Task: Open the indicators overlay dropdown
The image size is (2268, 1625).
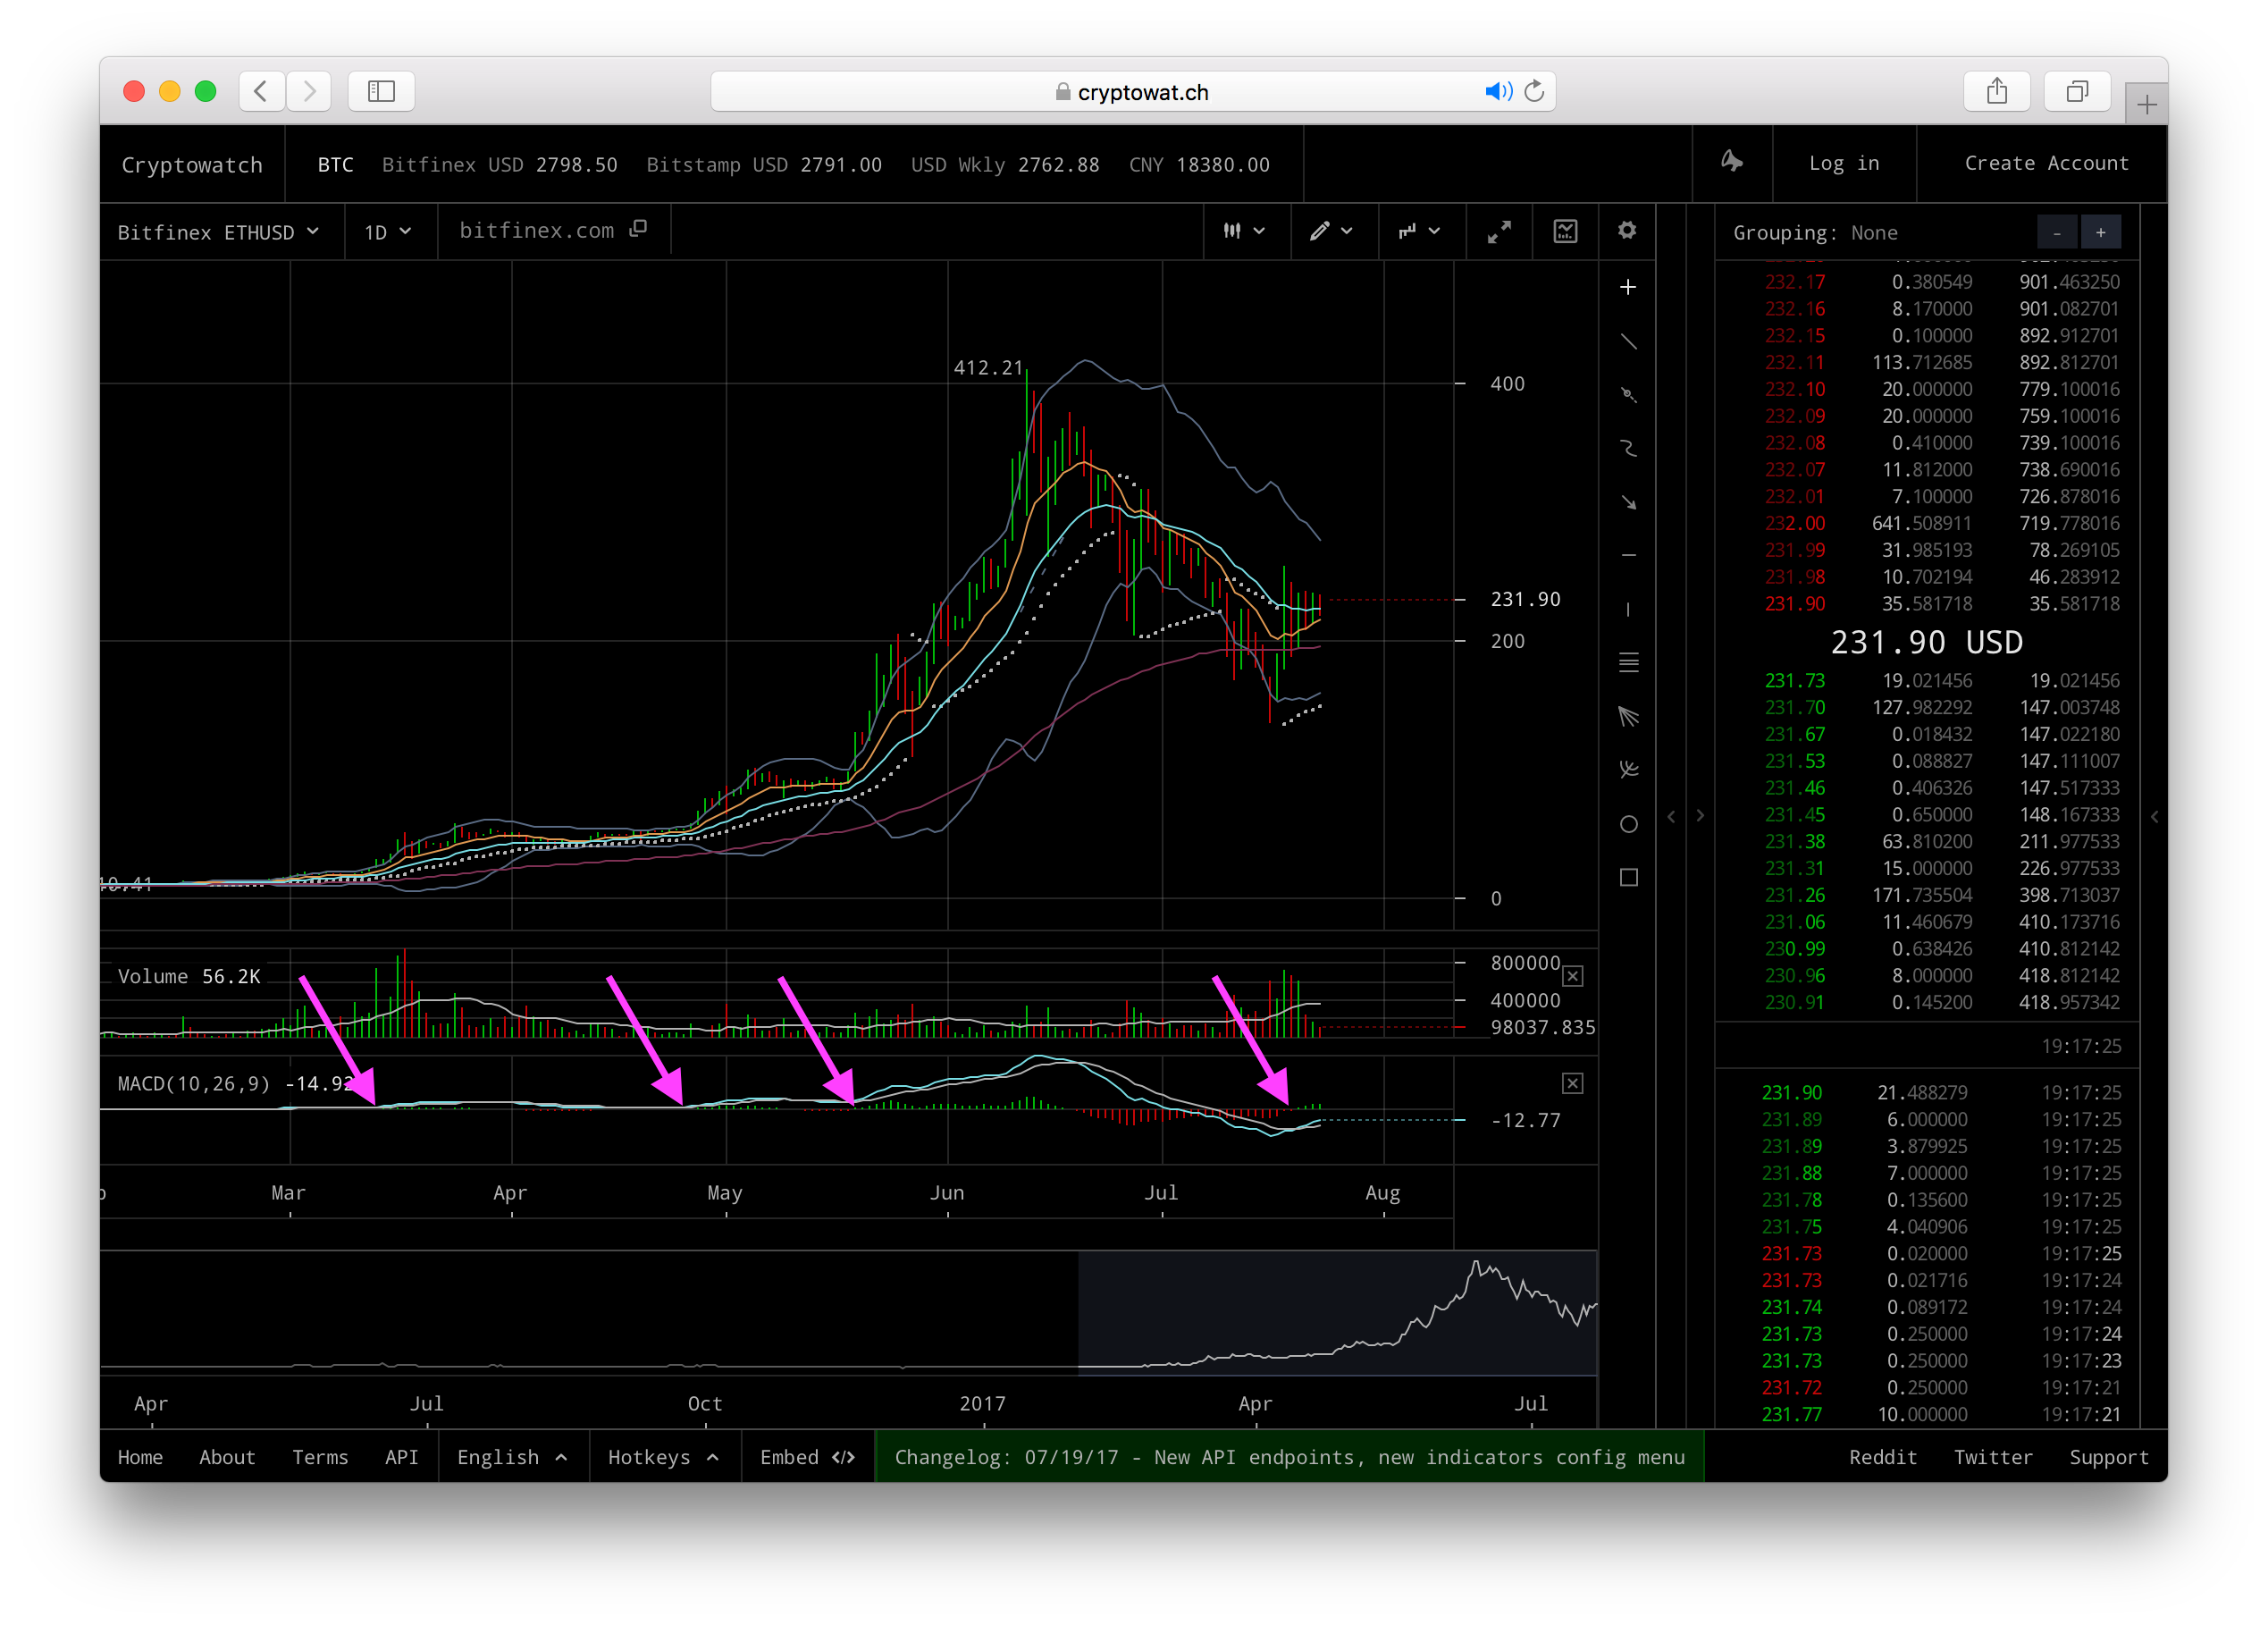Action: click(1420, 231)
